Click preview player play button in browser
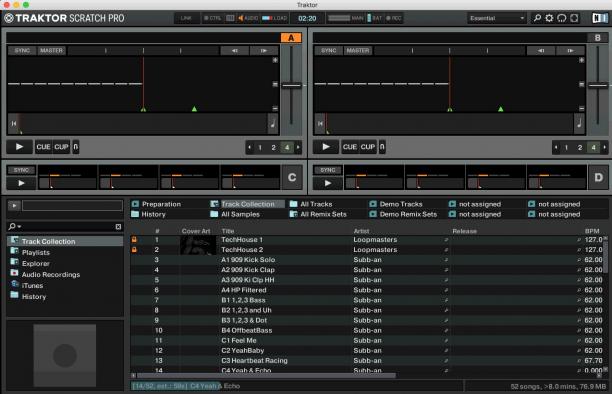612x394 pixels. (14, 205)
